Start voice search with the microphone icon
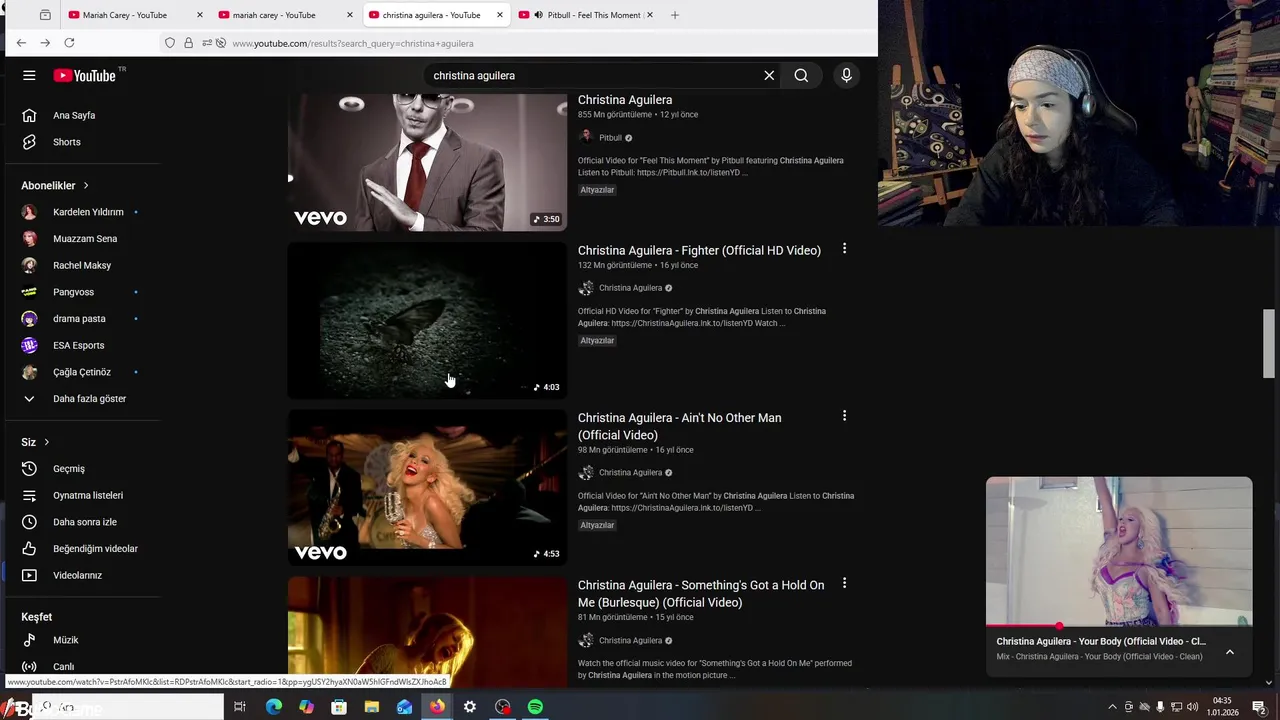 click(846, 75)
